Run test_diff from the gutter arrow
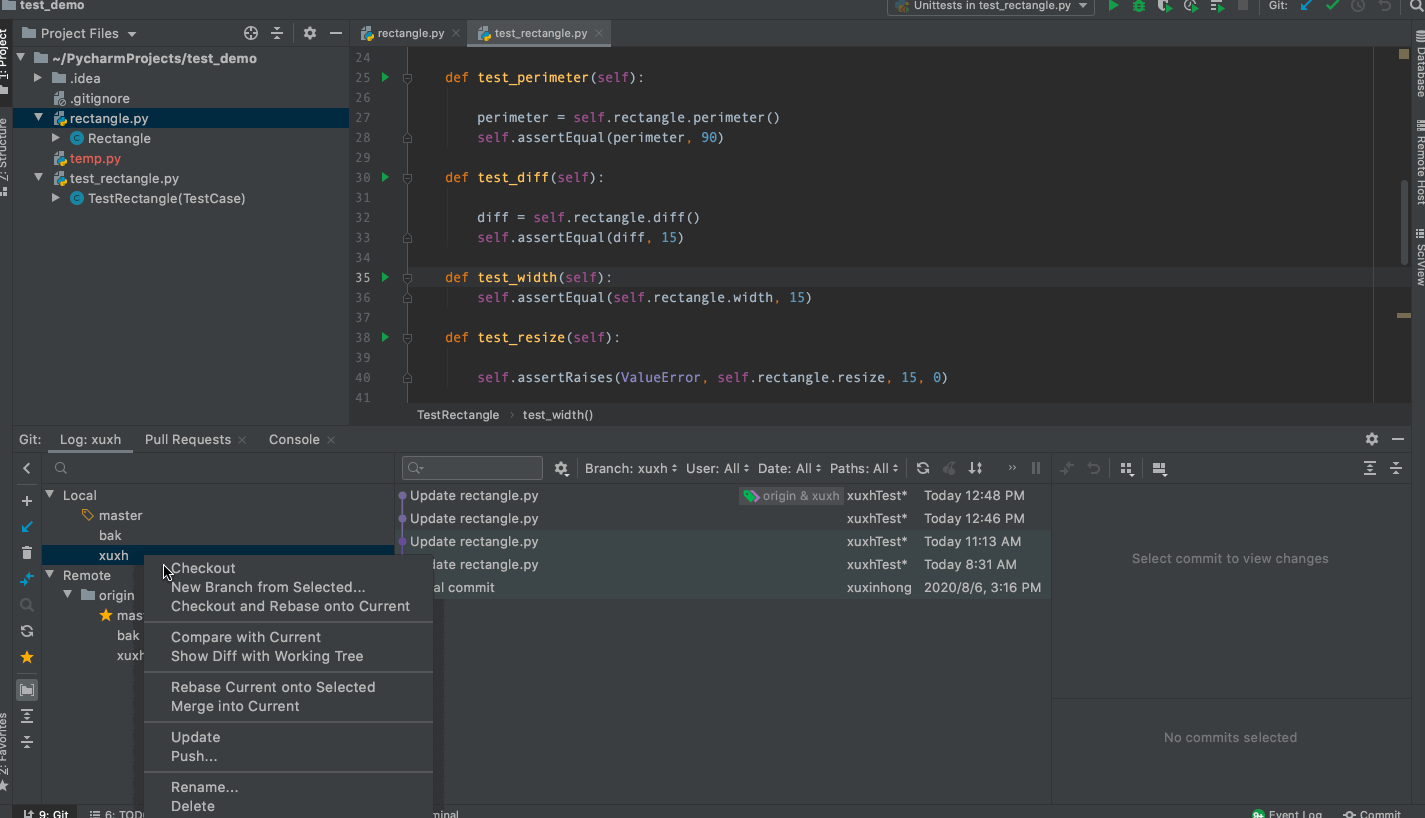 click(385, 177)
